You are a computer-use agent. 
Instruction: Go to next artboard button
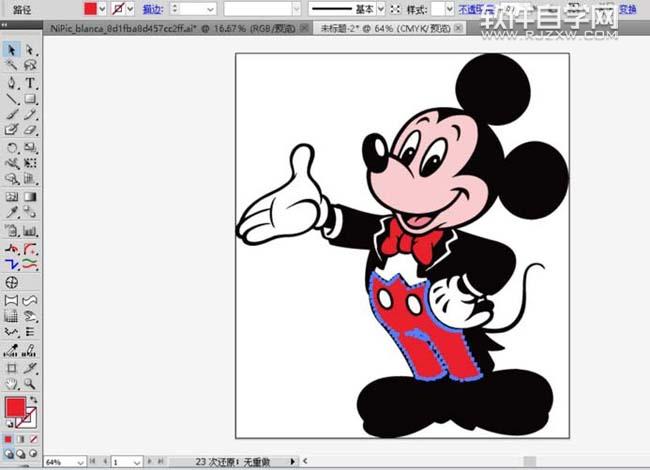point(149,461)
